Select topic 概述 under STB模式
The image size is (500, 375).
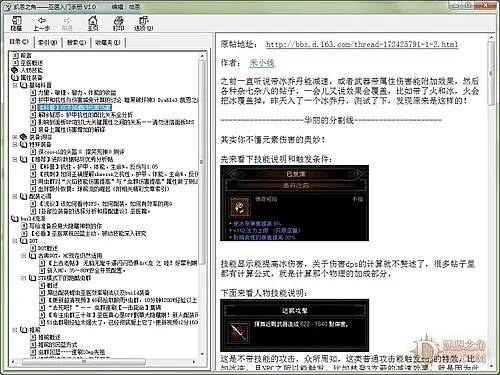(52, 285)
